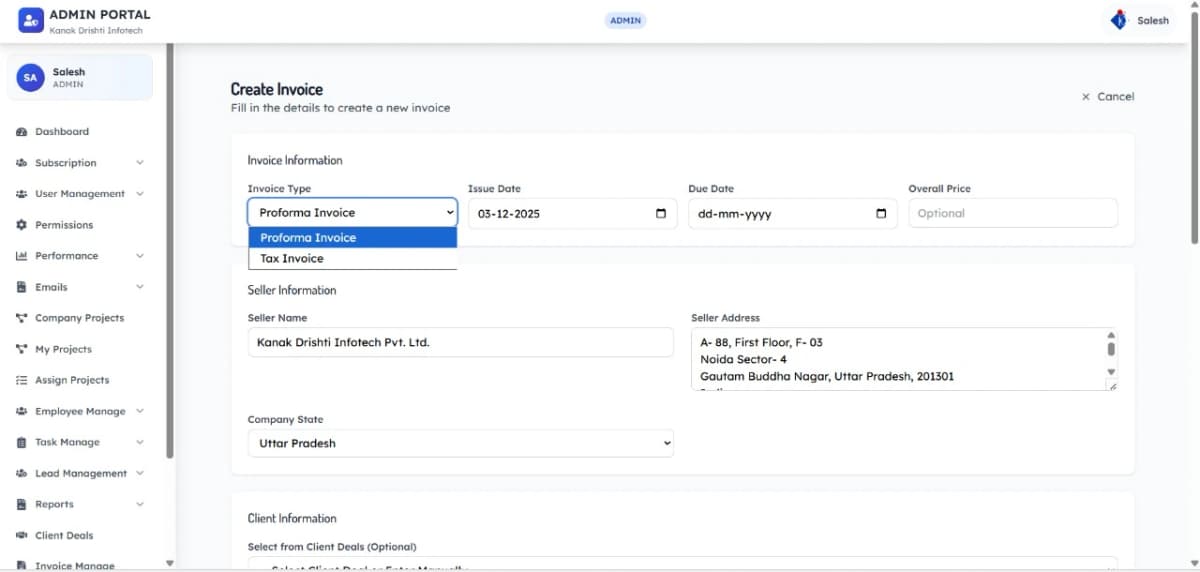1200x572 pixels.
Task: Click the main page vertical scrollbar
Action: tap(1195, 130)
